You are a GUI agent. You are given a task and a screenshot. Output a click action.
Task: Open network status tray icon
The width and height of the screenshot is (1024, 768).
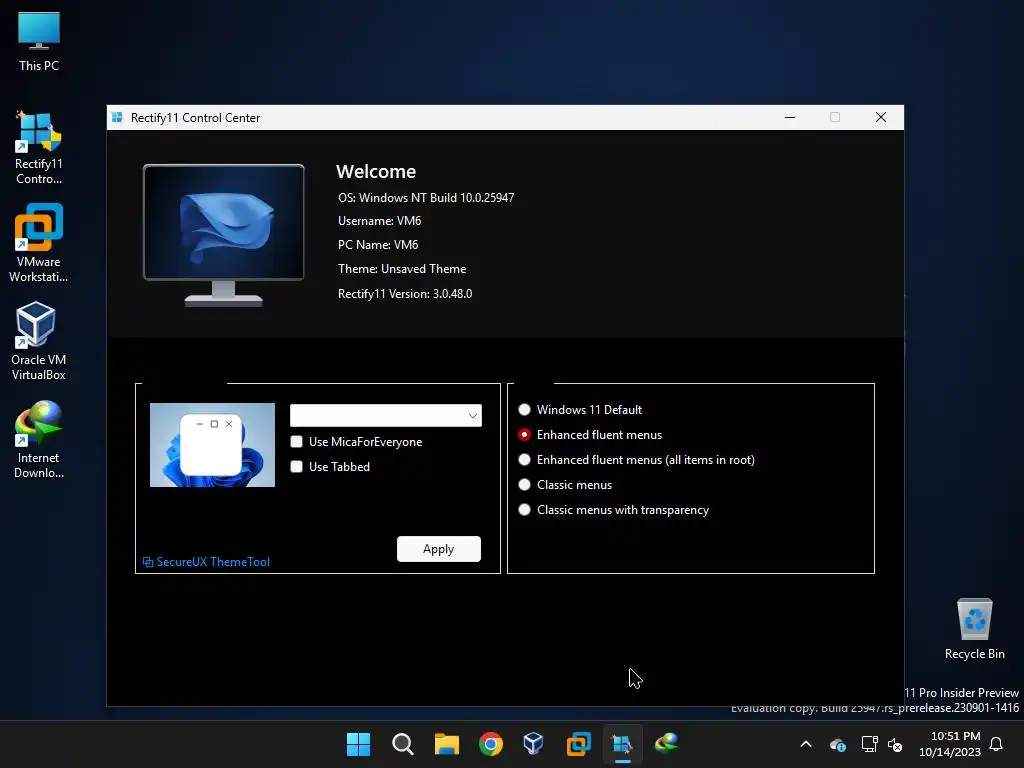tap(869, 744)
